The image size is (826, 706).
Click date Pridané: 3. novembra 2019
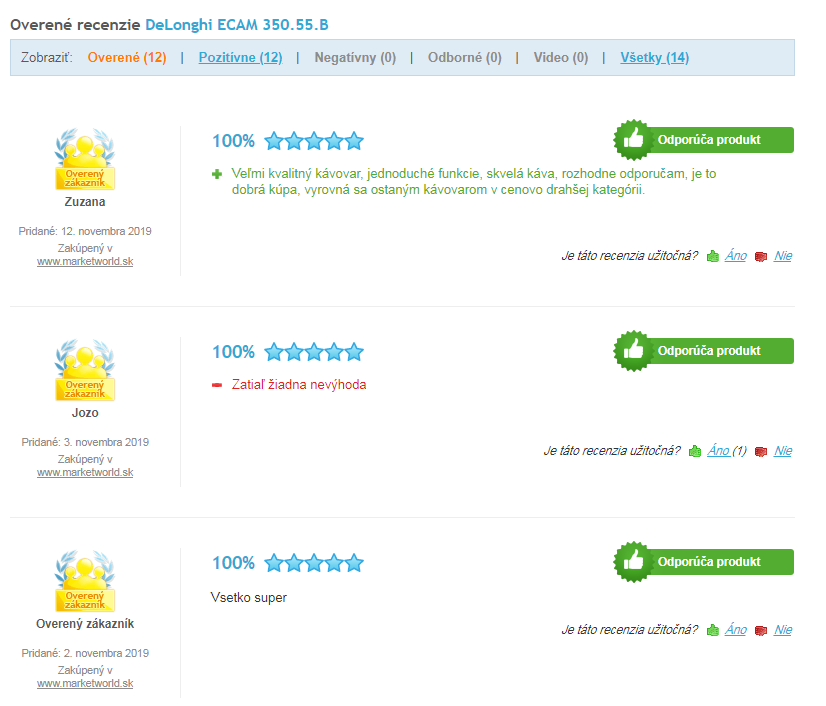pos(85,443)
